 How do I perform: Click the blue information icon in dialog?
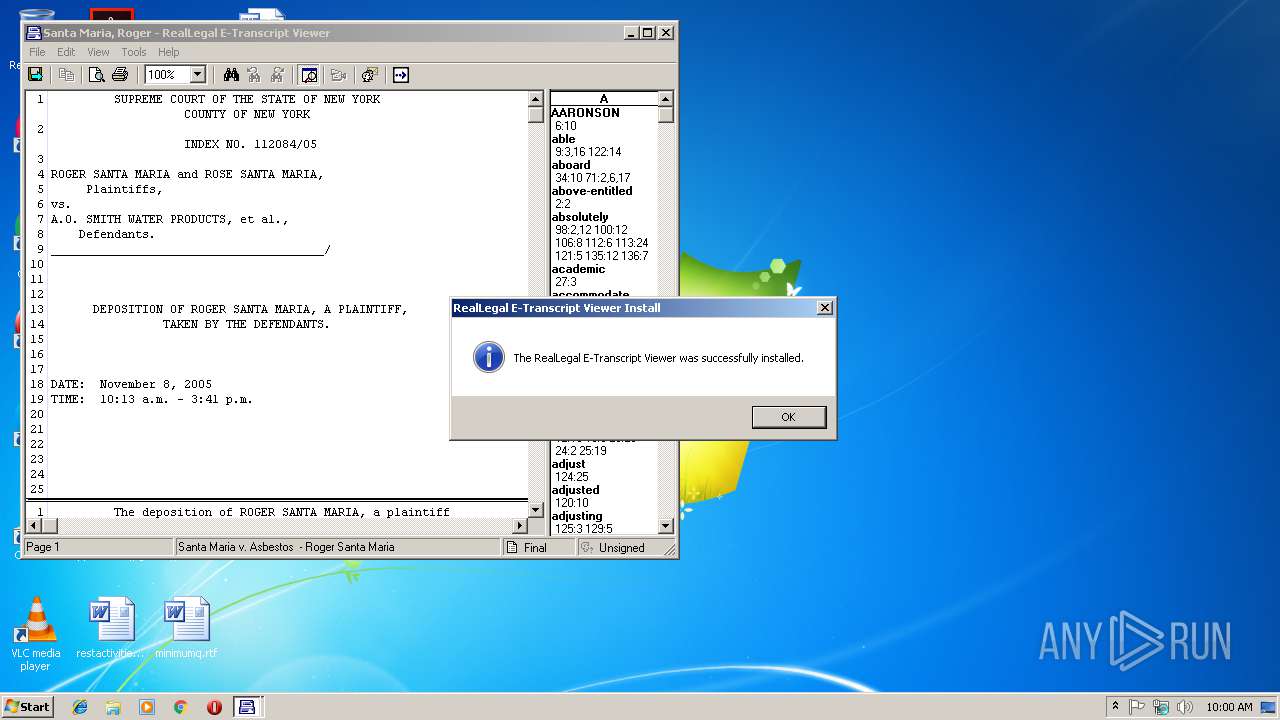tap(488, 357)
